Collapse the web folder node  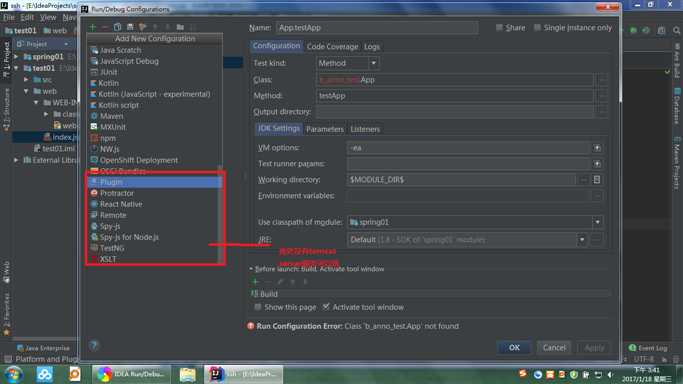point(26,91)
